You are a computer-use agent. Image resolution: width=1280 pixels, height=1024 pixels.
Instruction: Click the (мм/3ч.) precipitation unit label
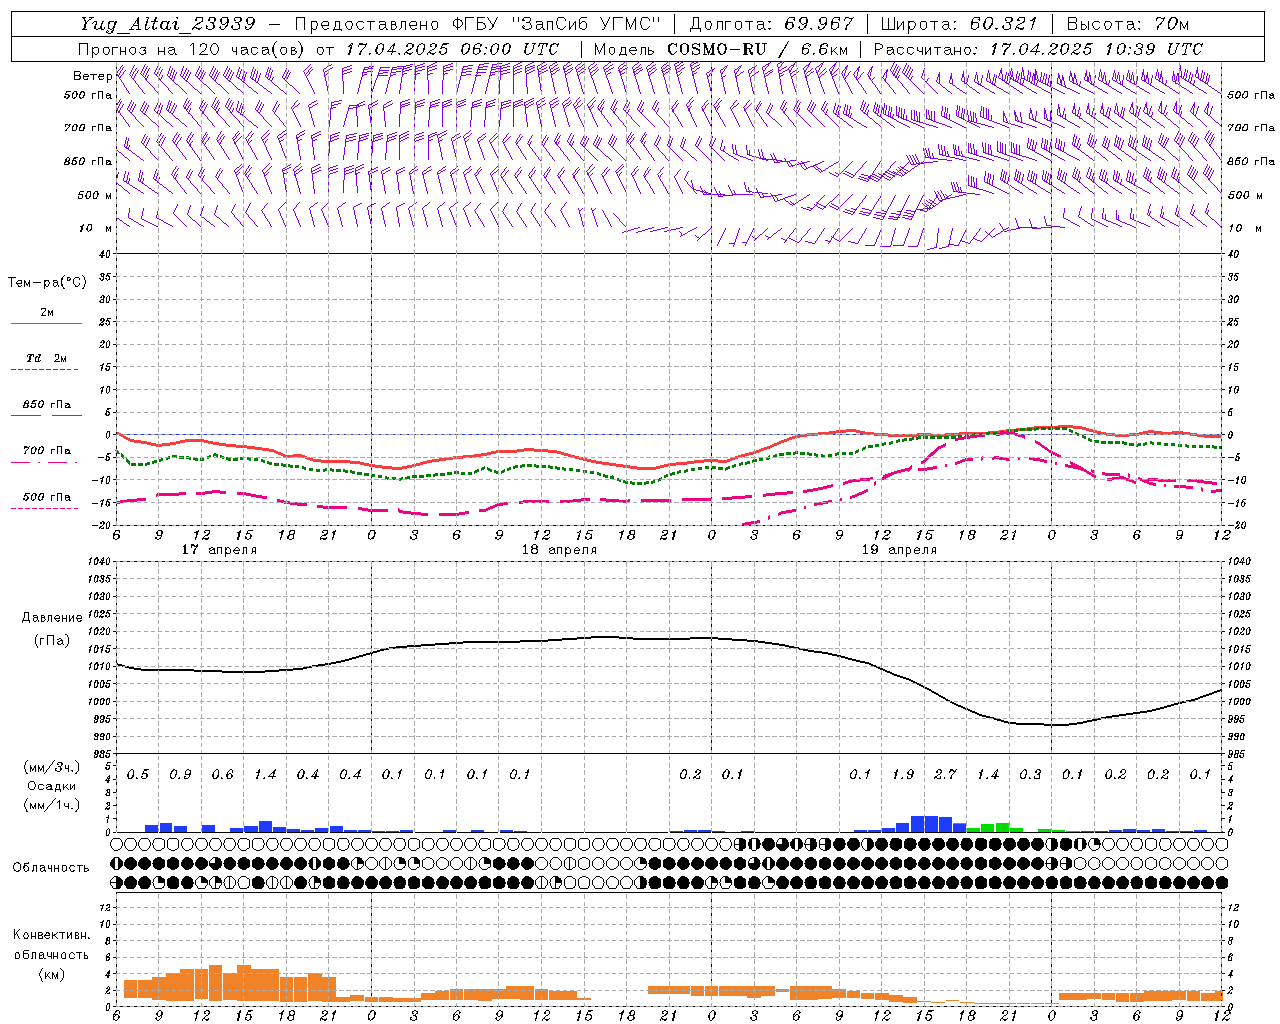(x=52, y=768)
